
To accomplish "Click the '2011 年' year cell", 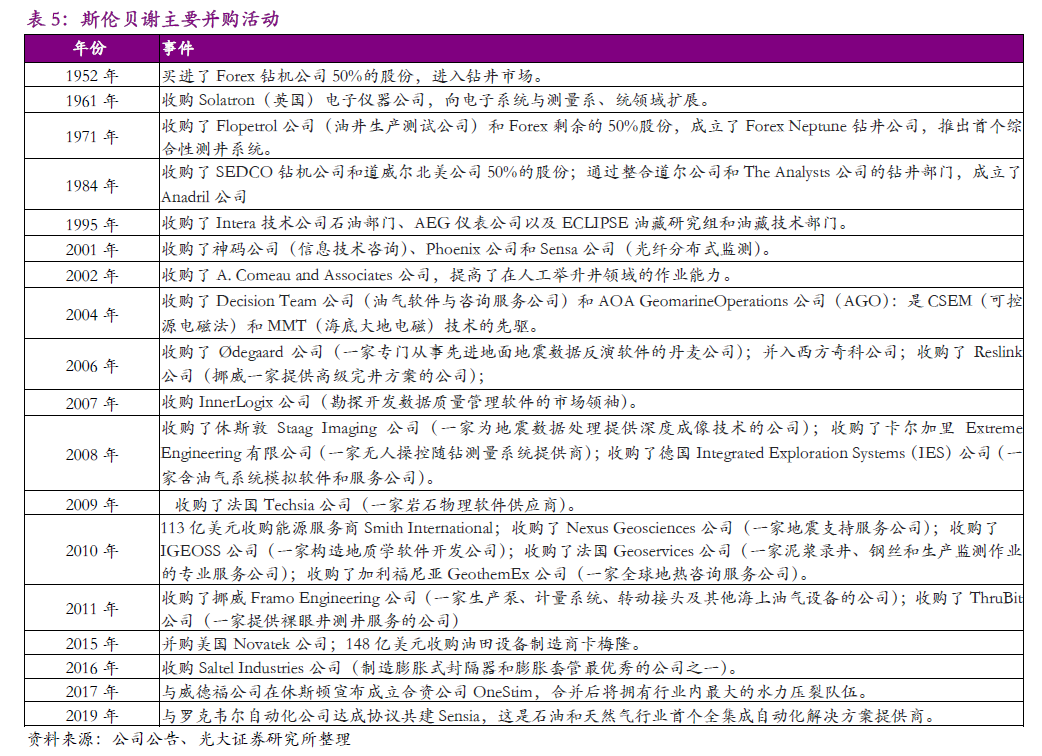I will pos(92,609).
